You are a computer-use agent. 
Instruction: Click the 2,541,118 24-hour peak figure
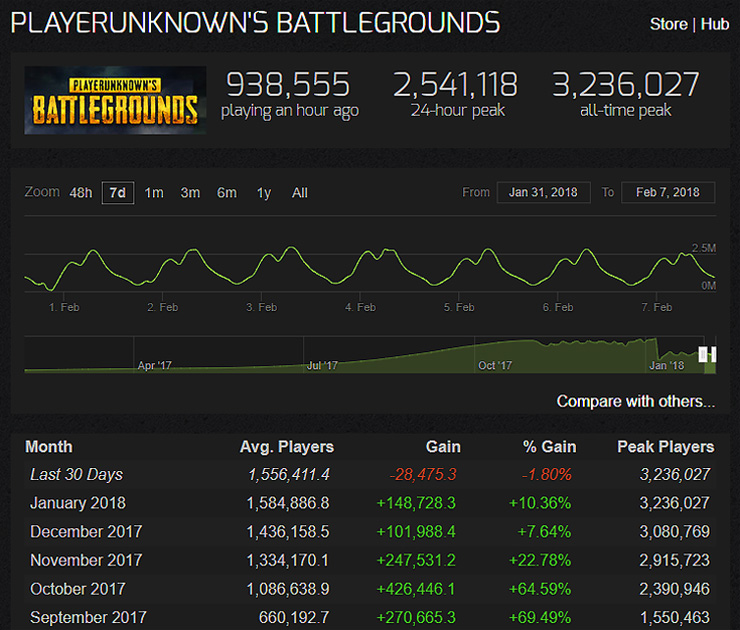(456, 94)
